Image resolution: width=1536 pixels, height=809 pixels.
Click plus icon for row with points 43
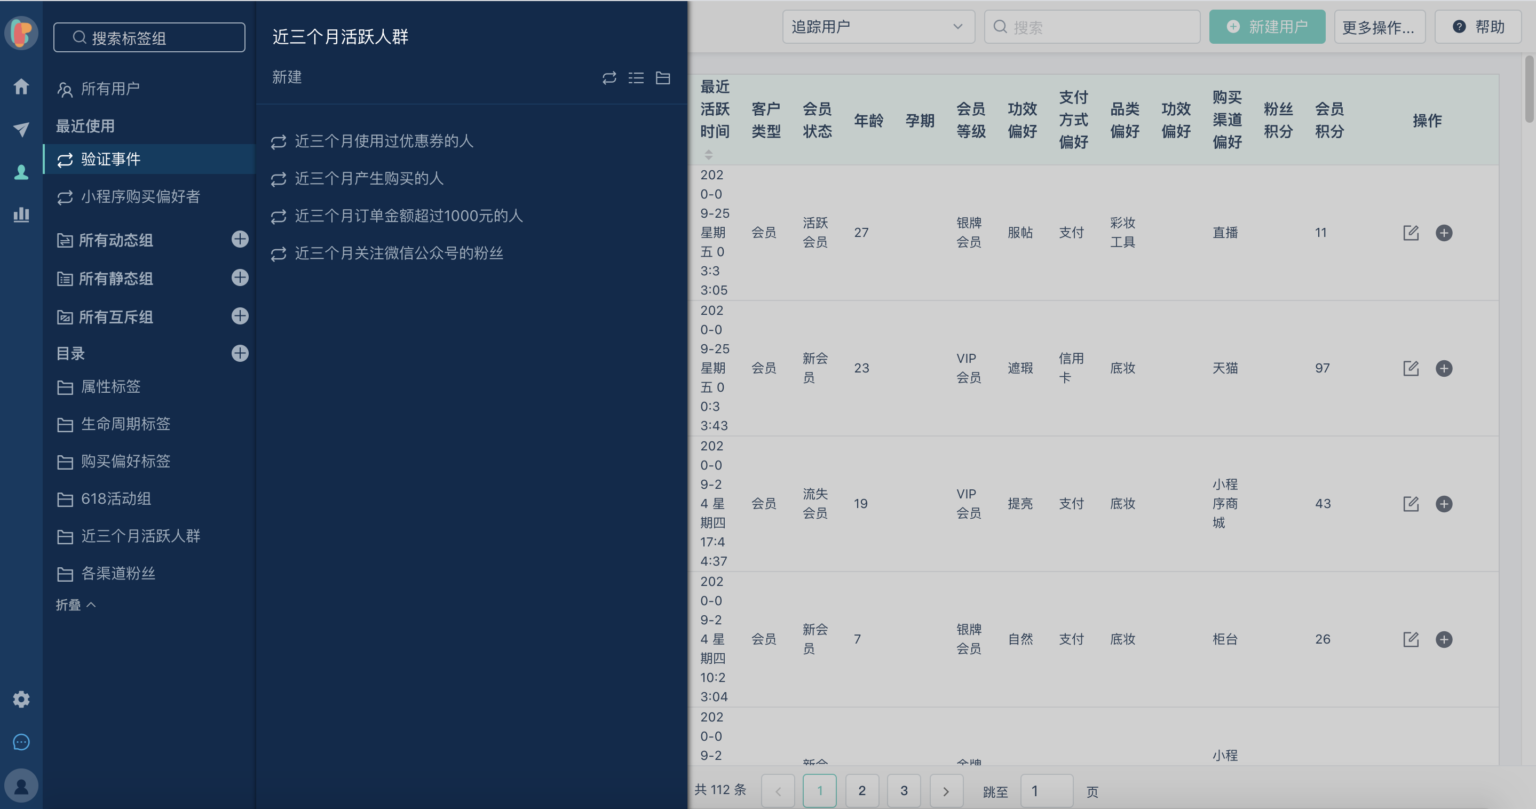pos(1444,504)
